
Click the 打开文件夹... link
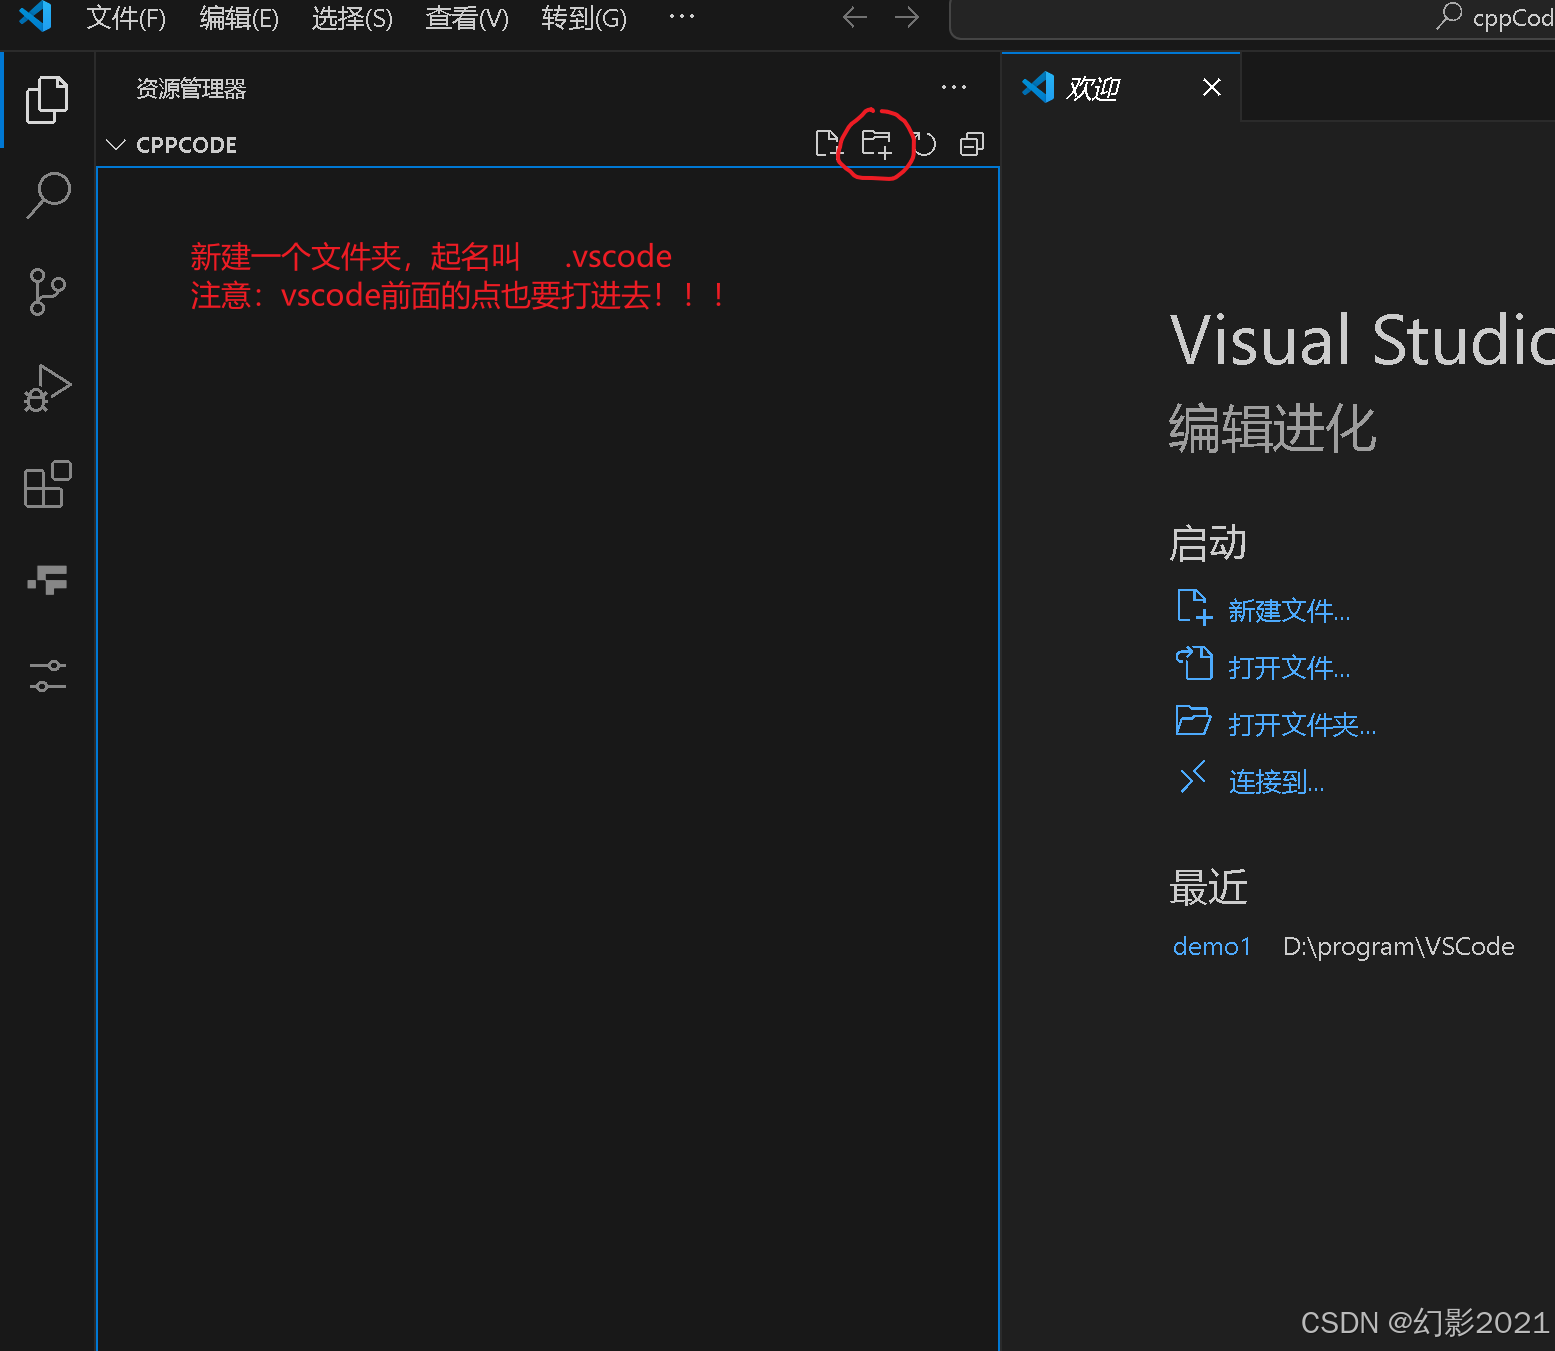(x=1302, y=725)
